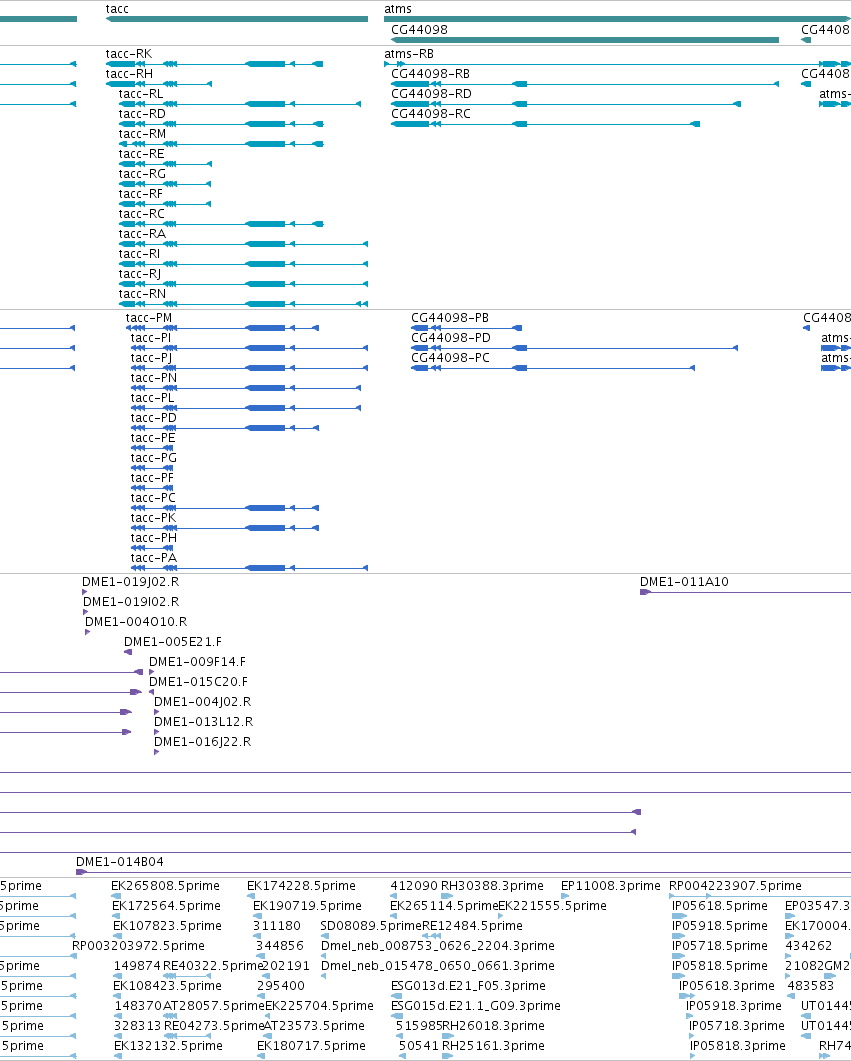This screenshot has width=851, height=1061.
Task: Select transcript CG44098-RD
Action: [431, 94]
